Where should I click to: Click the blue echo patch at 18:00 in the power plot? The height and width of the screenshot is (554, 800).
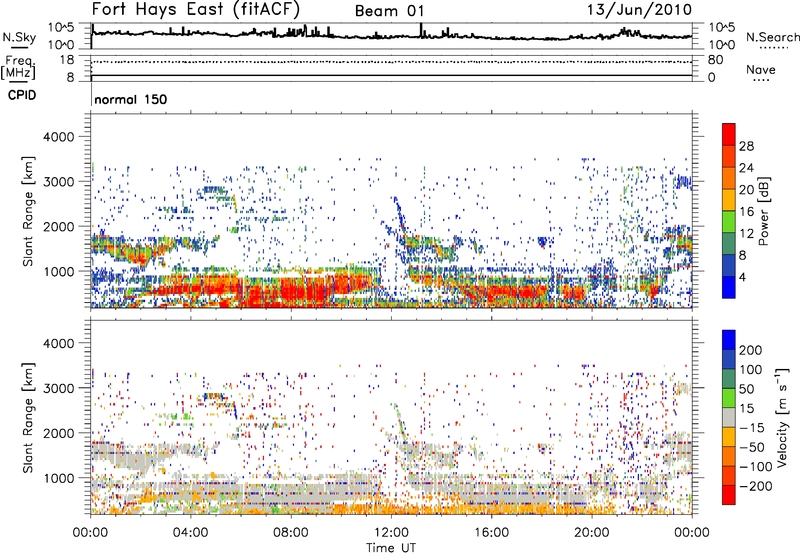[x=542, y=242]
